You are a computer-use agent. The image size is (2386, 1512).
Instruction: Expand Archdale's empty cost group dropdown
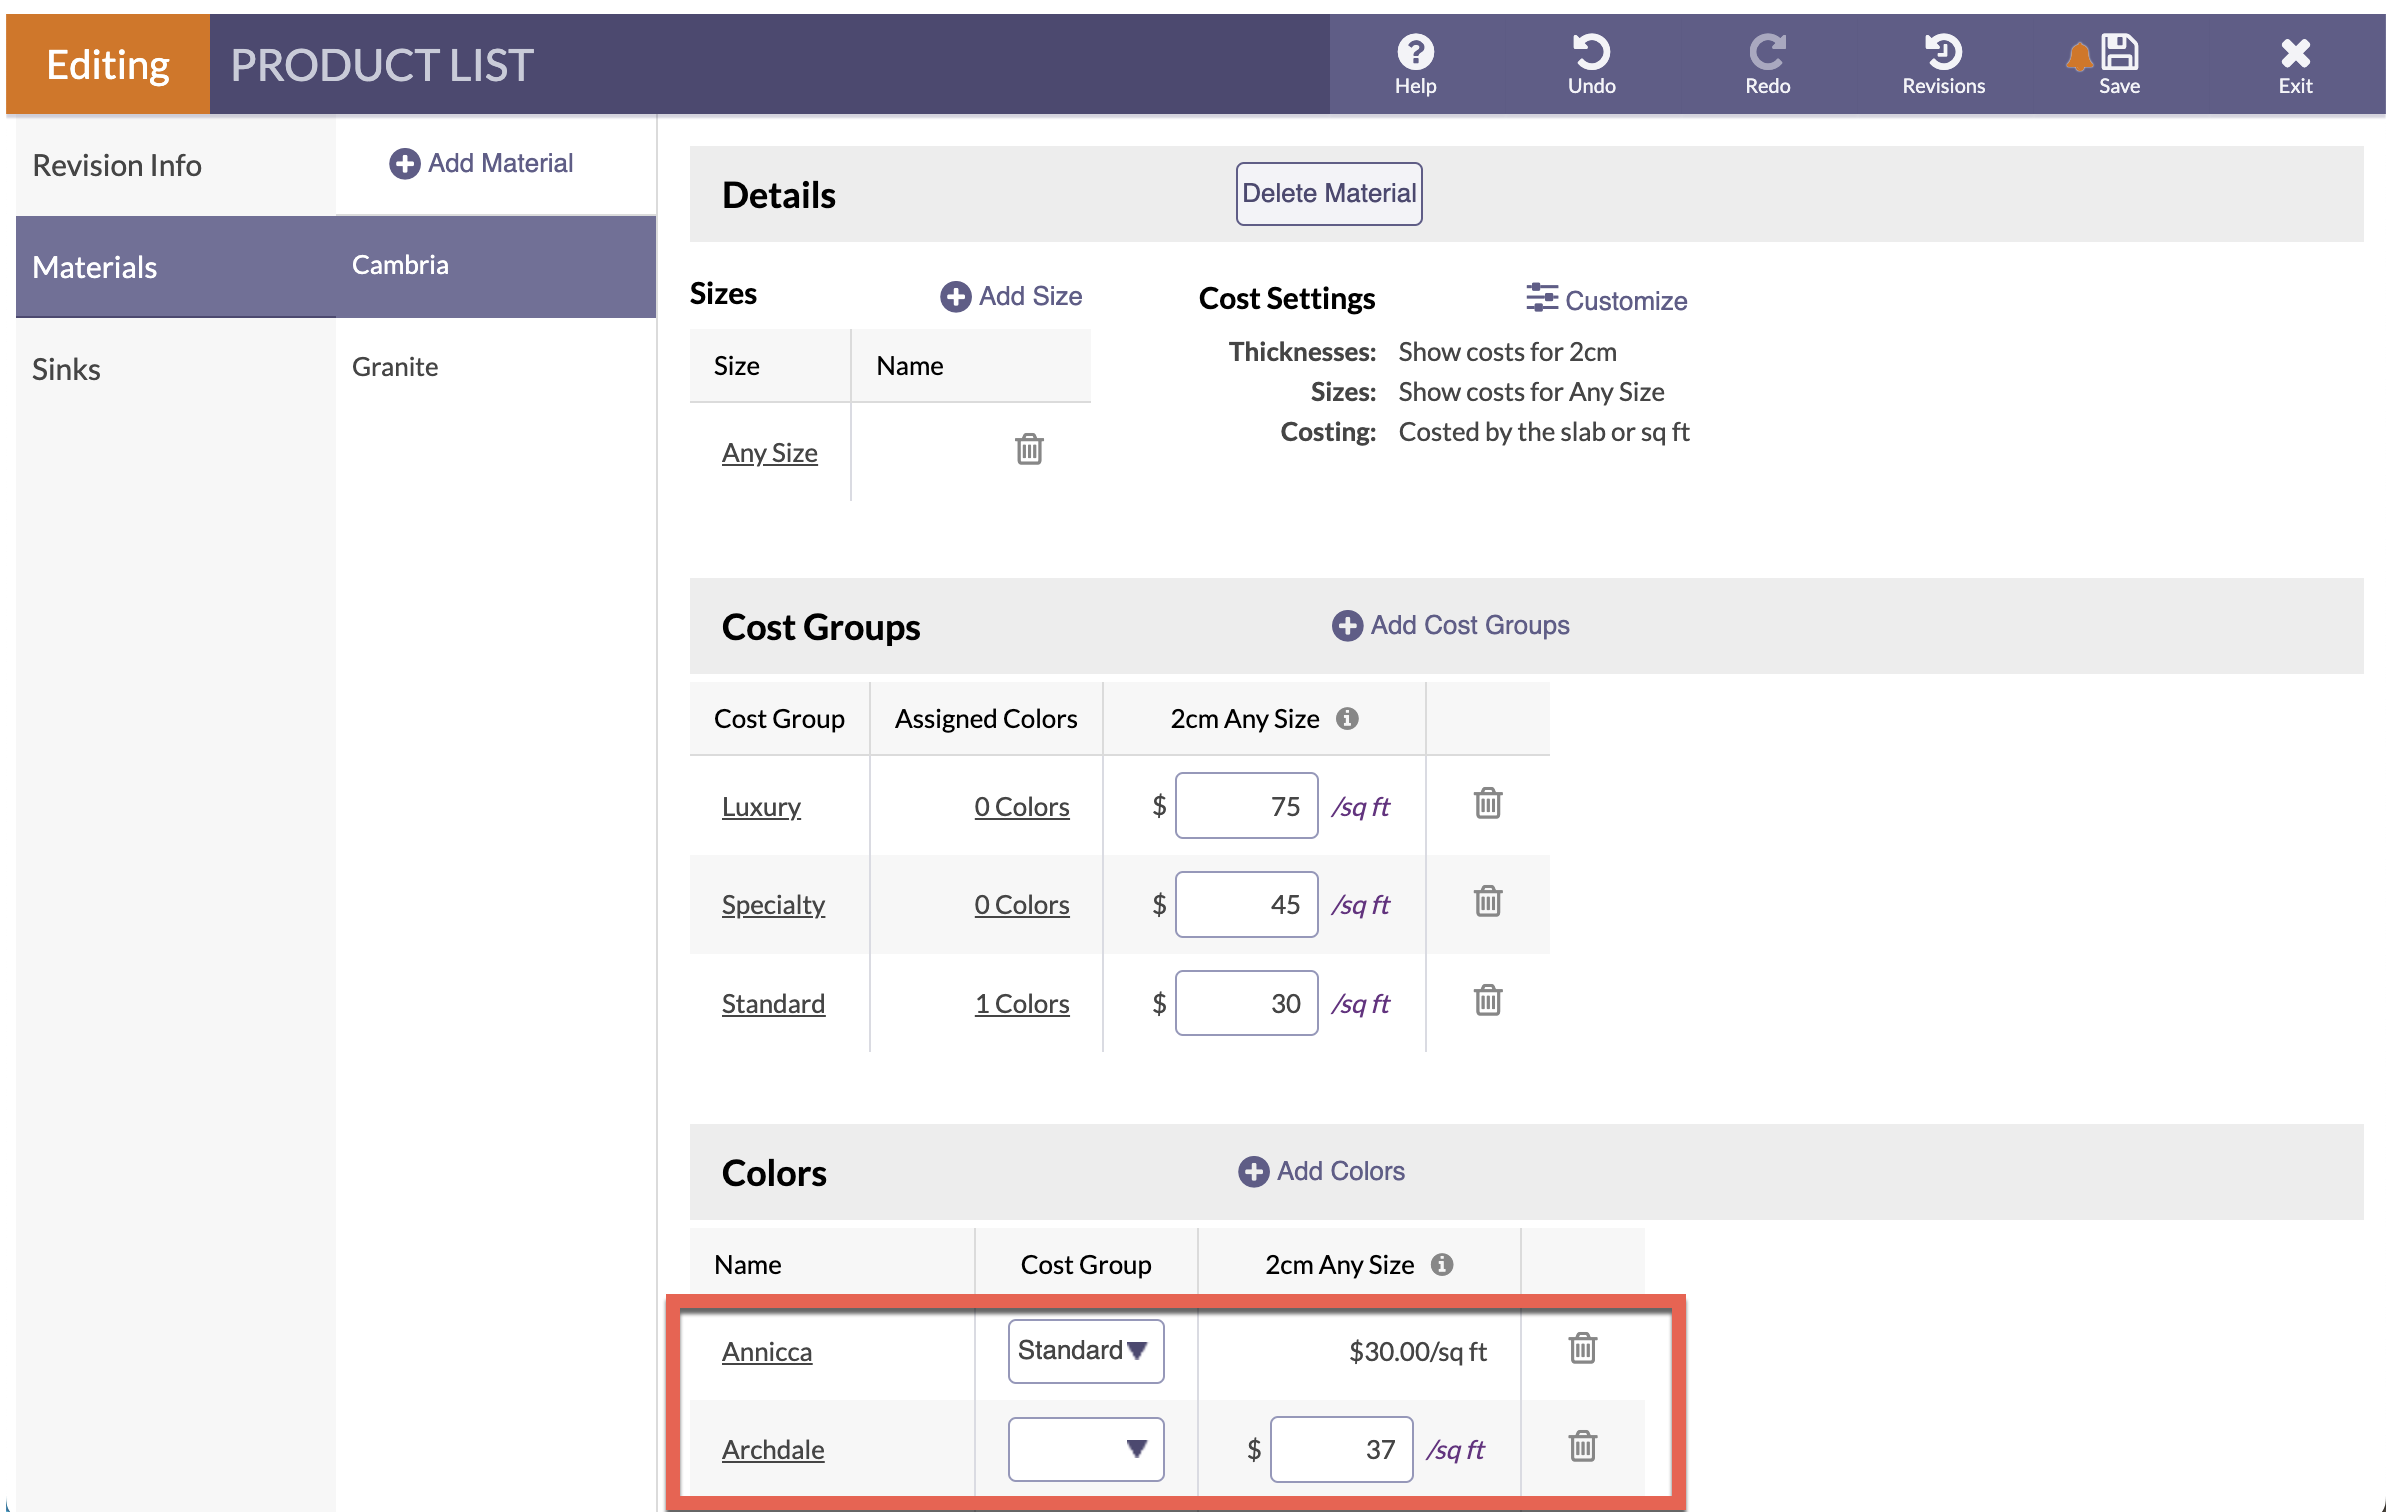point(1085,1449)
